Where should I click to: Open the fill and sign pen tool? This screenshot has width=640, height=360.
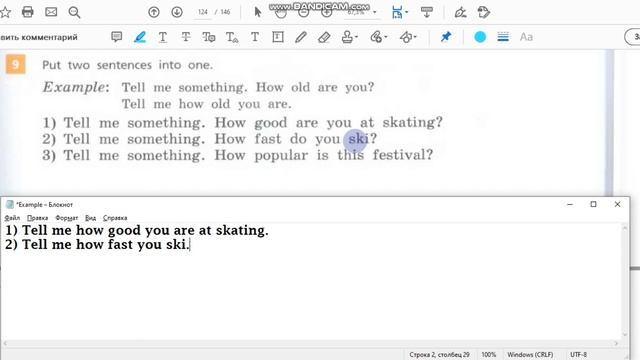(460, 12)
